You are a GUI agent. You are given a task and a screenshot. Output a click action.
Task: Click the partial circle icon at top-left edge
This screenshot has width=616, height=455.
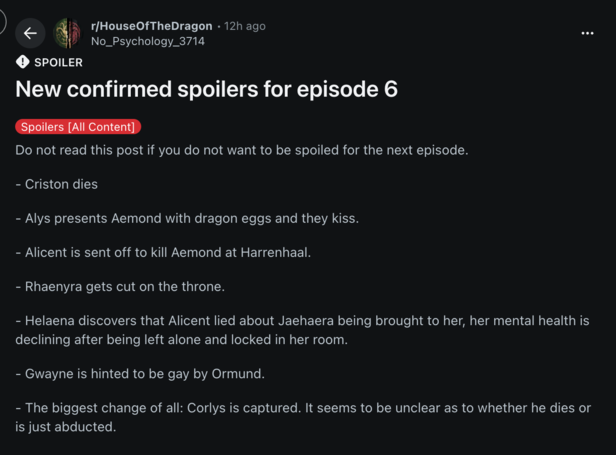[2, 22]
